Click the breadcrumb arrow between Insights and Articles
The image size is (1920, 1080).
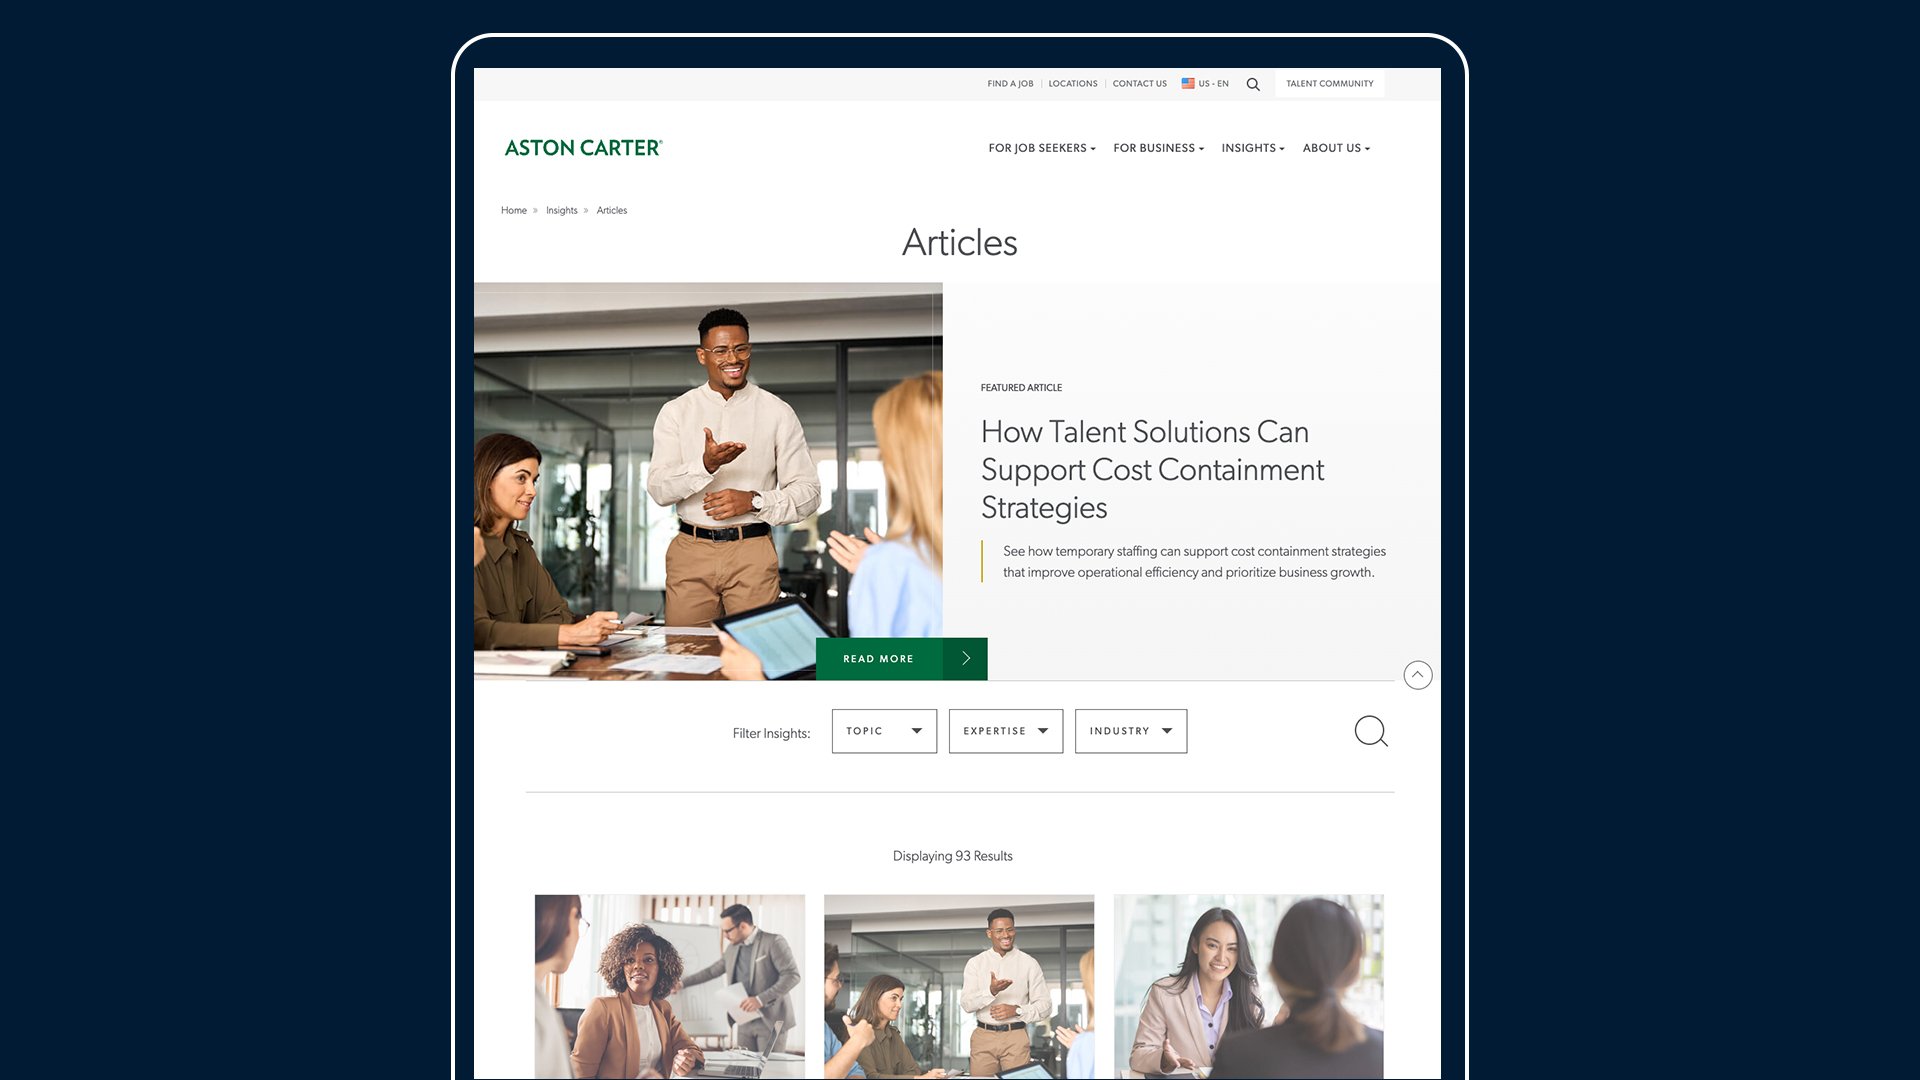[587, 211]
